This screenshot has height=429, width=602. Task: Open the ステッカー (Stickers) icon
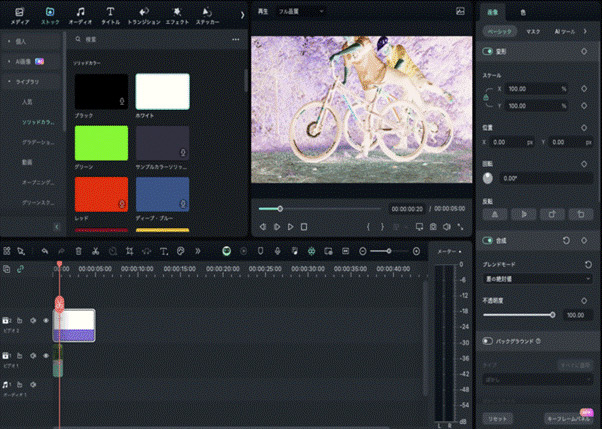pos(207,13)
